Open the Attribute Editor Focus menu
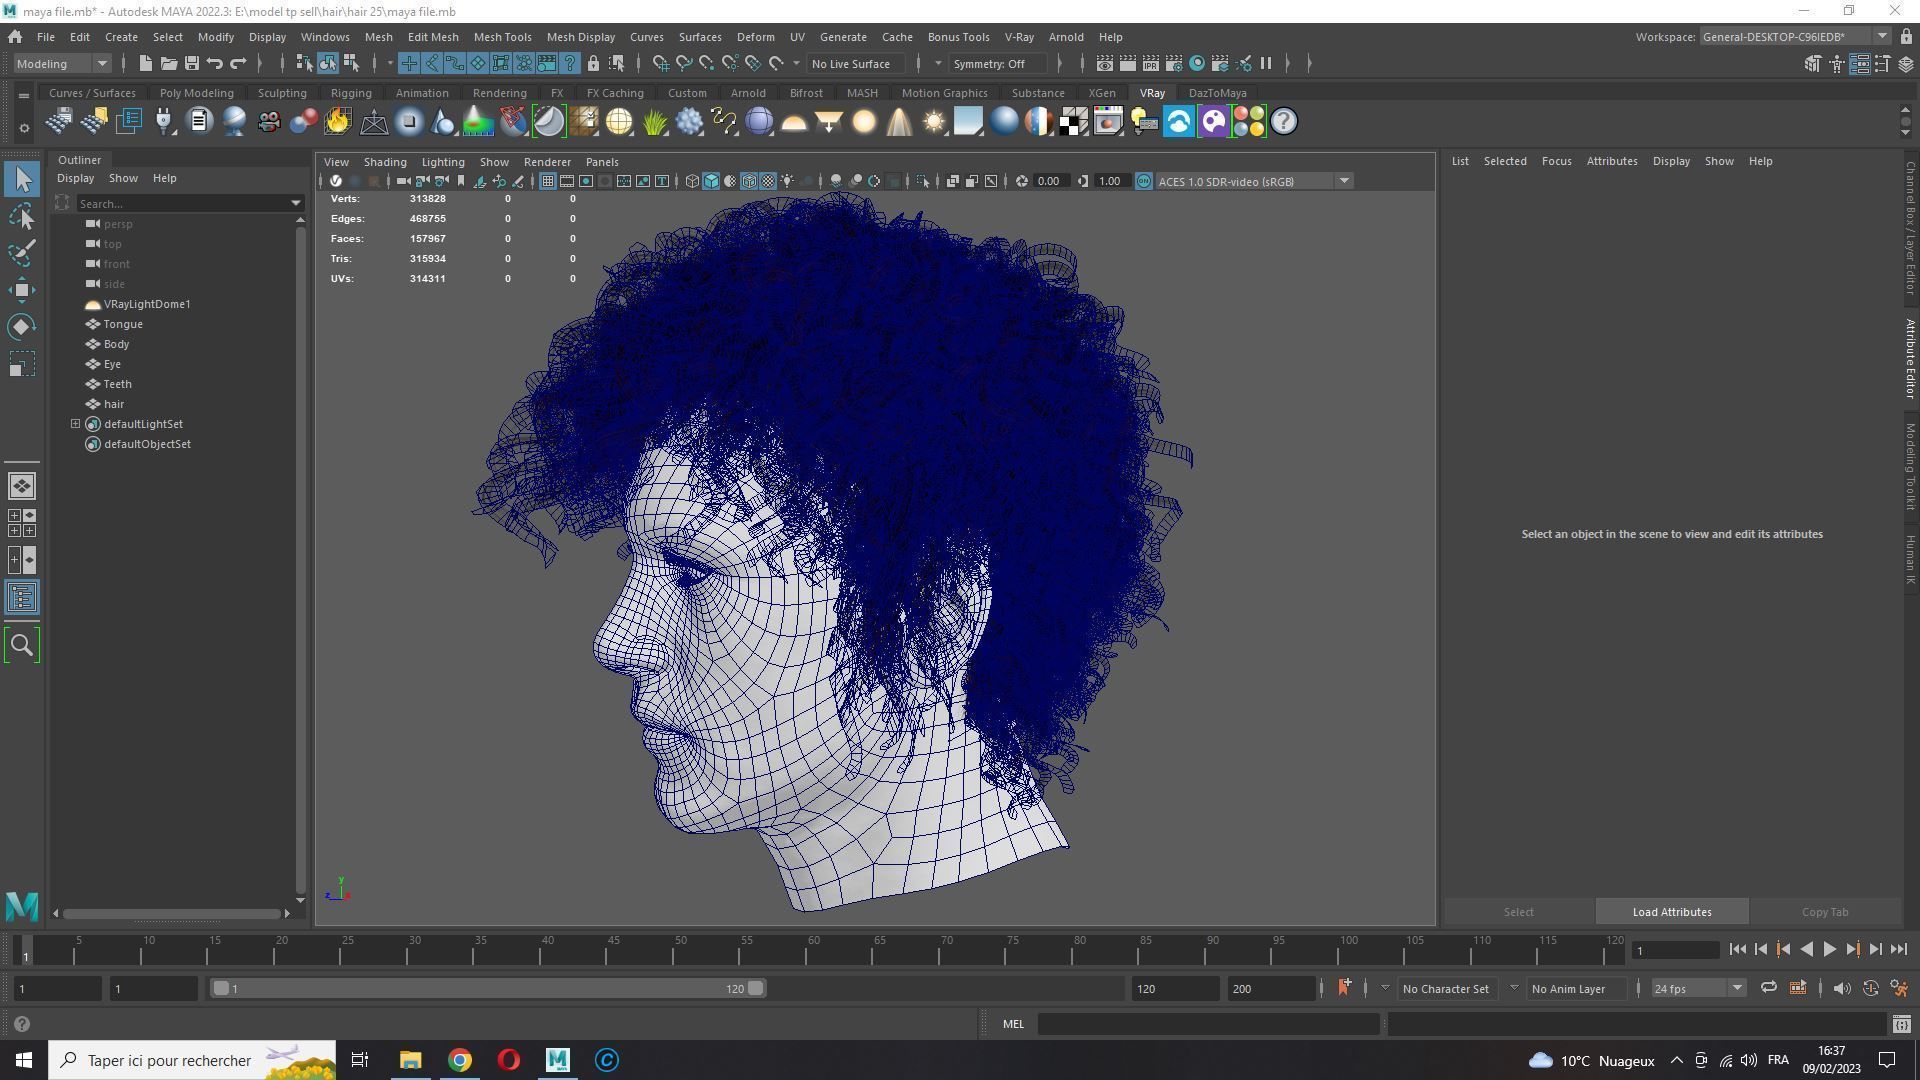Screen dimensions: 1920x1080 point(1556,161)
